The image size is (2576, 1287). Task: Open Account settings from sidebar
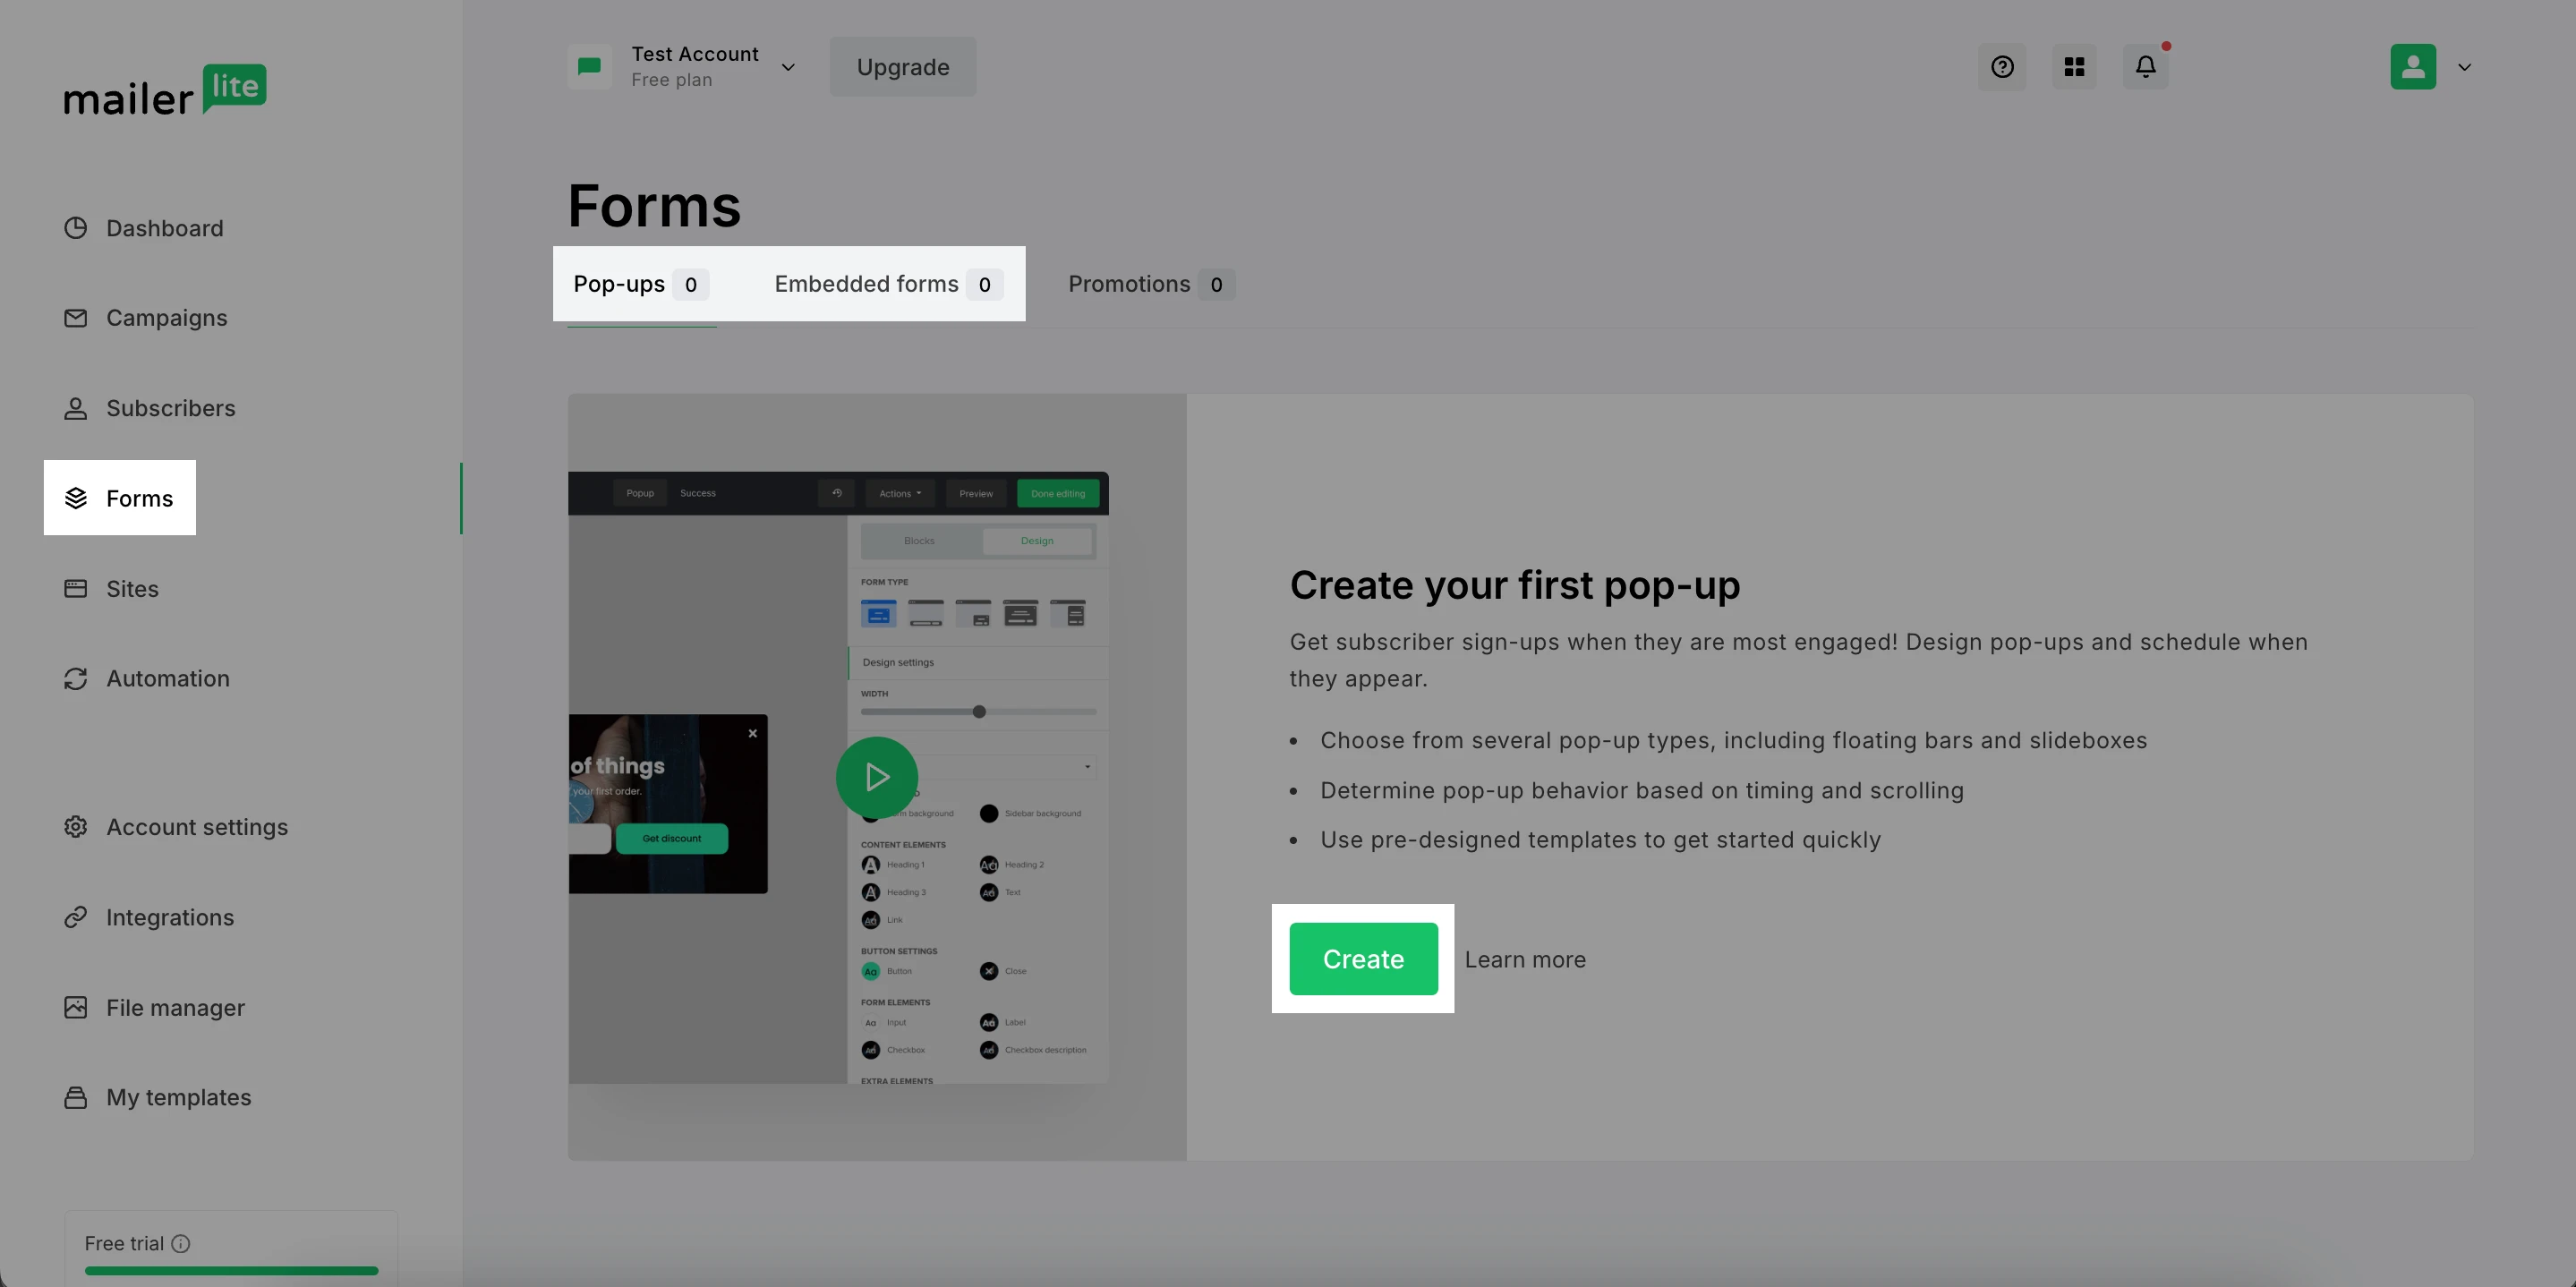[x=196, y=827]
